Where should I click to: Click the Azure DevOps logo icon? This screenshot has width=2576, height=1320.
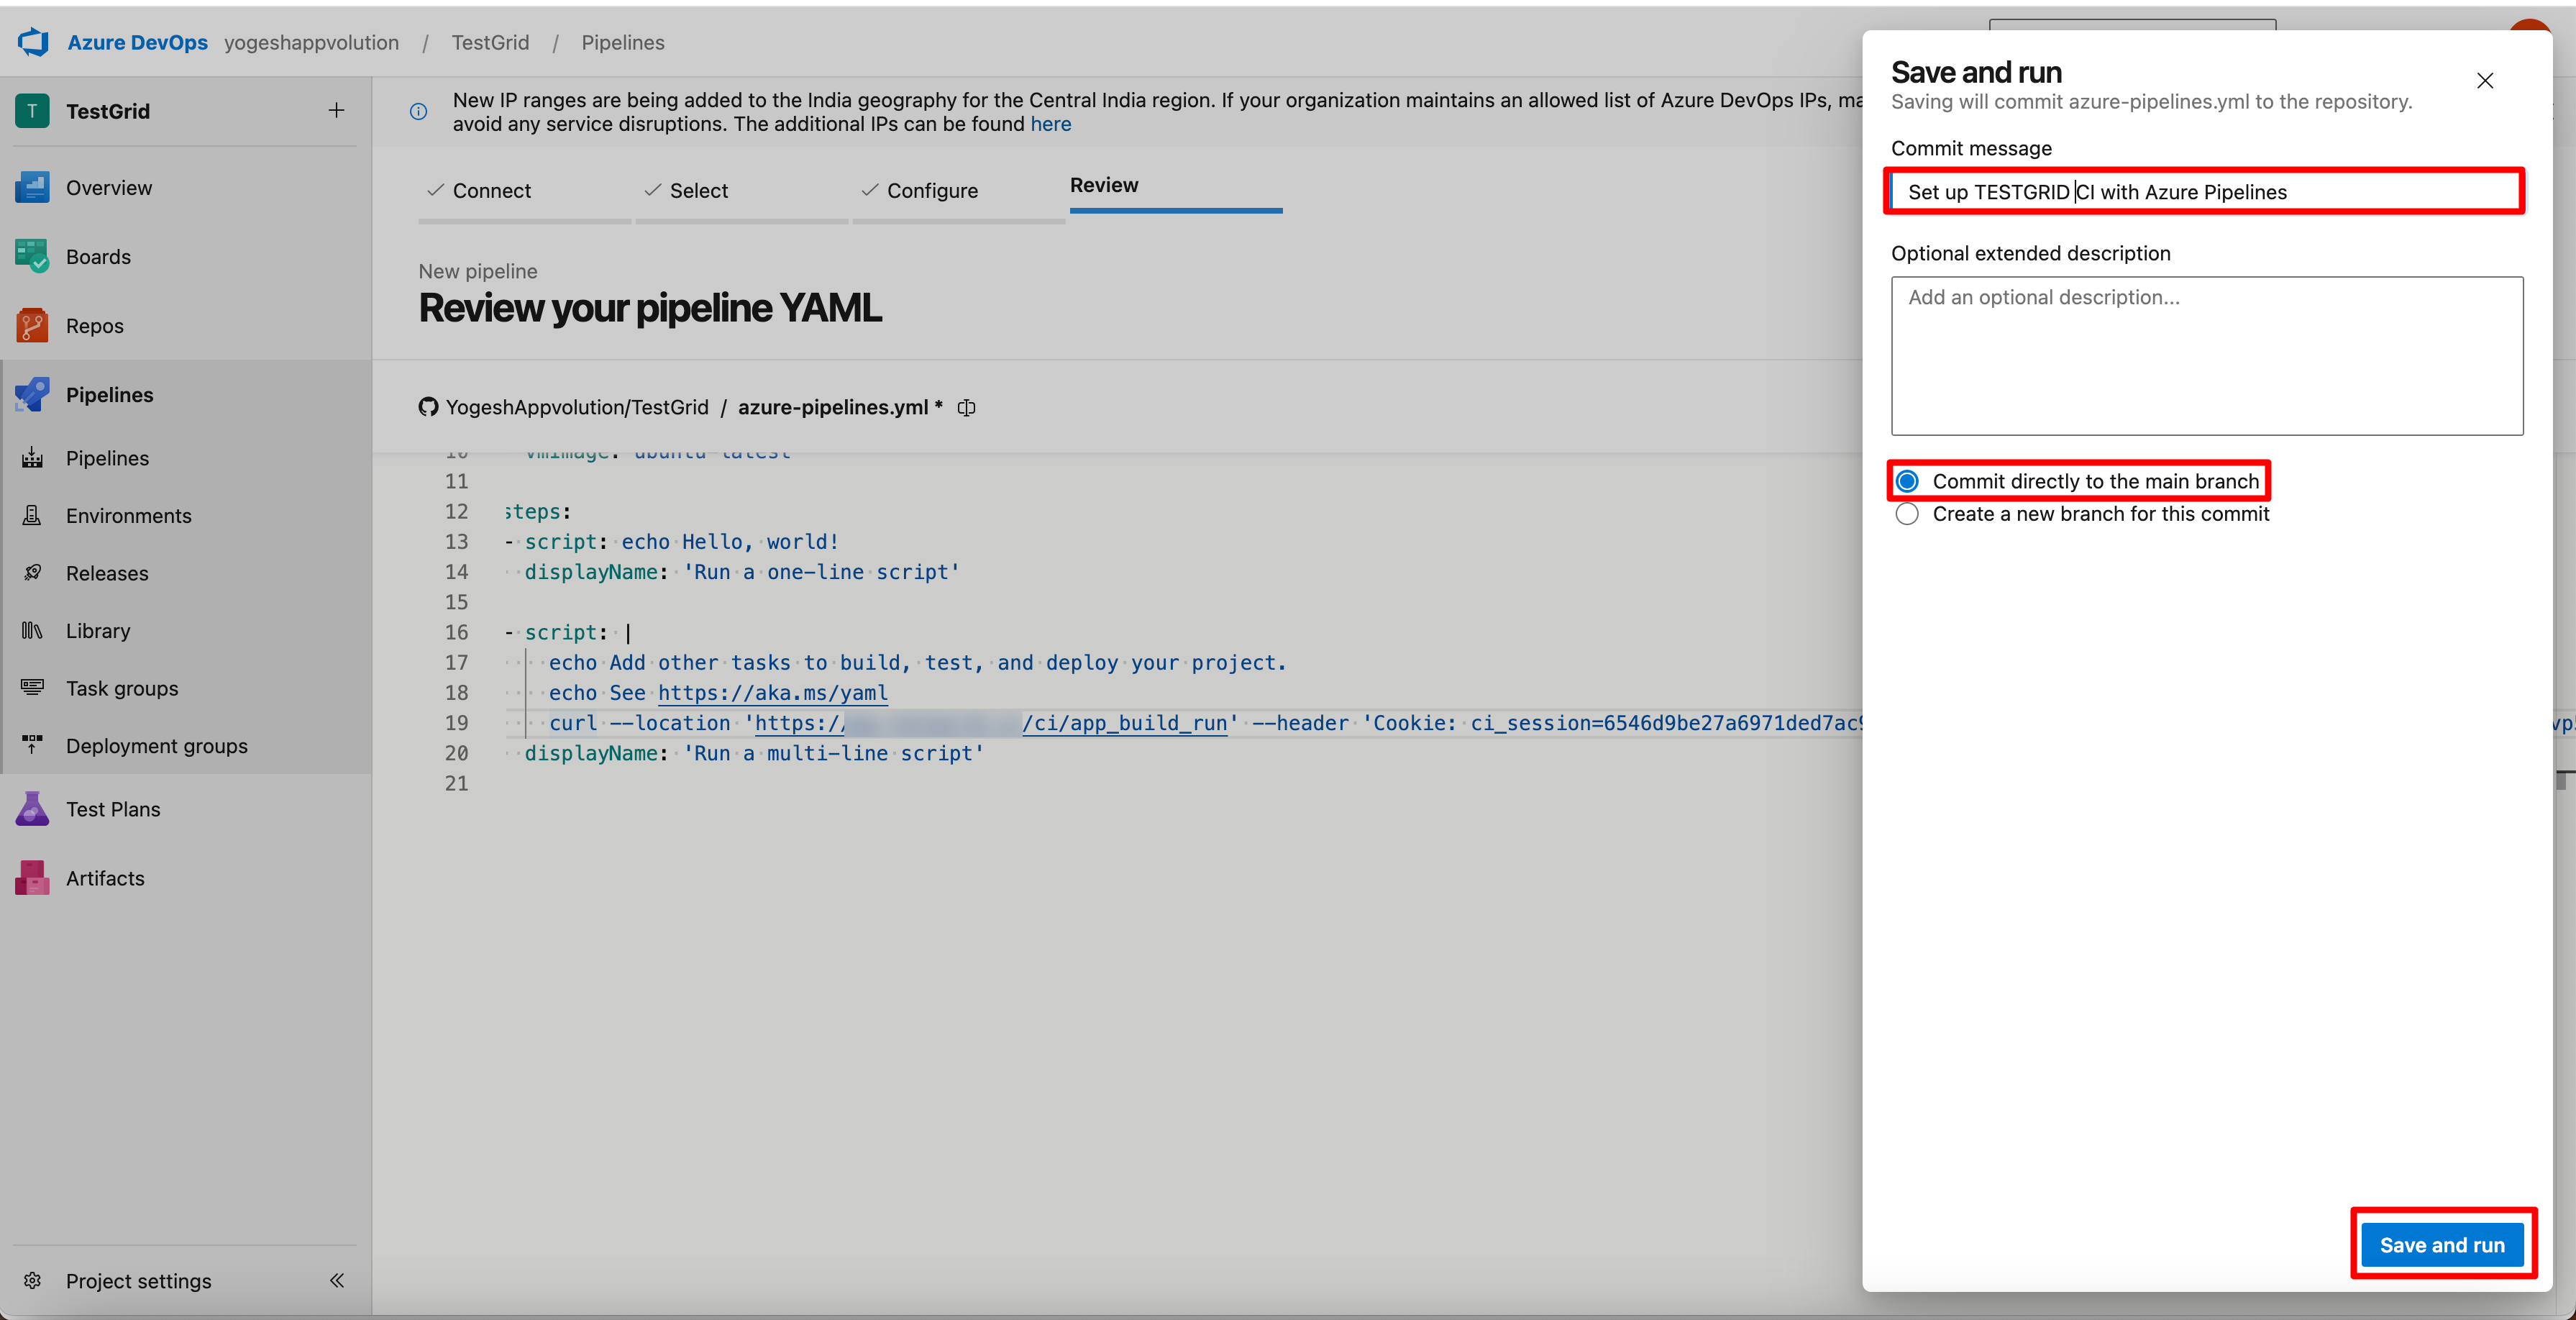[x=33, y=42]
